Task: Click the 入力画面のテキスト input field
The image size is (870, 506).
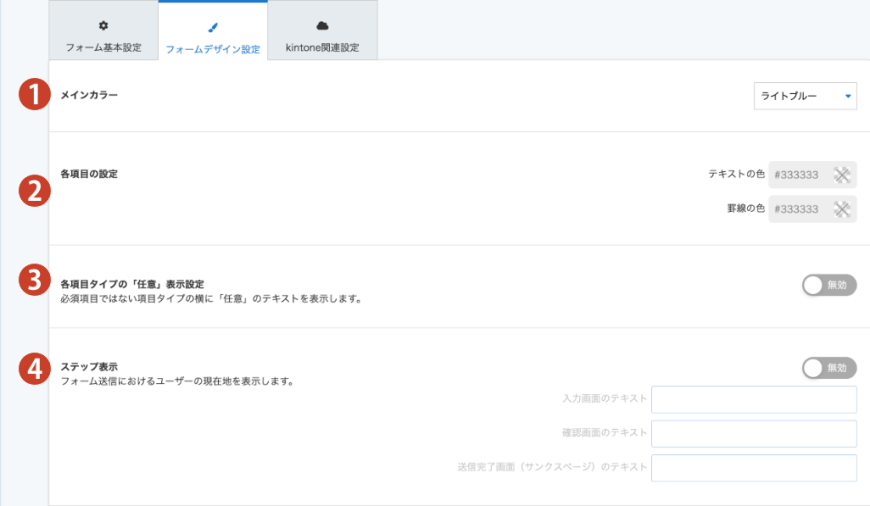Action: pos(753,399)
